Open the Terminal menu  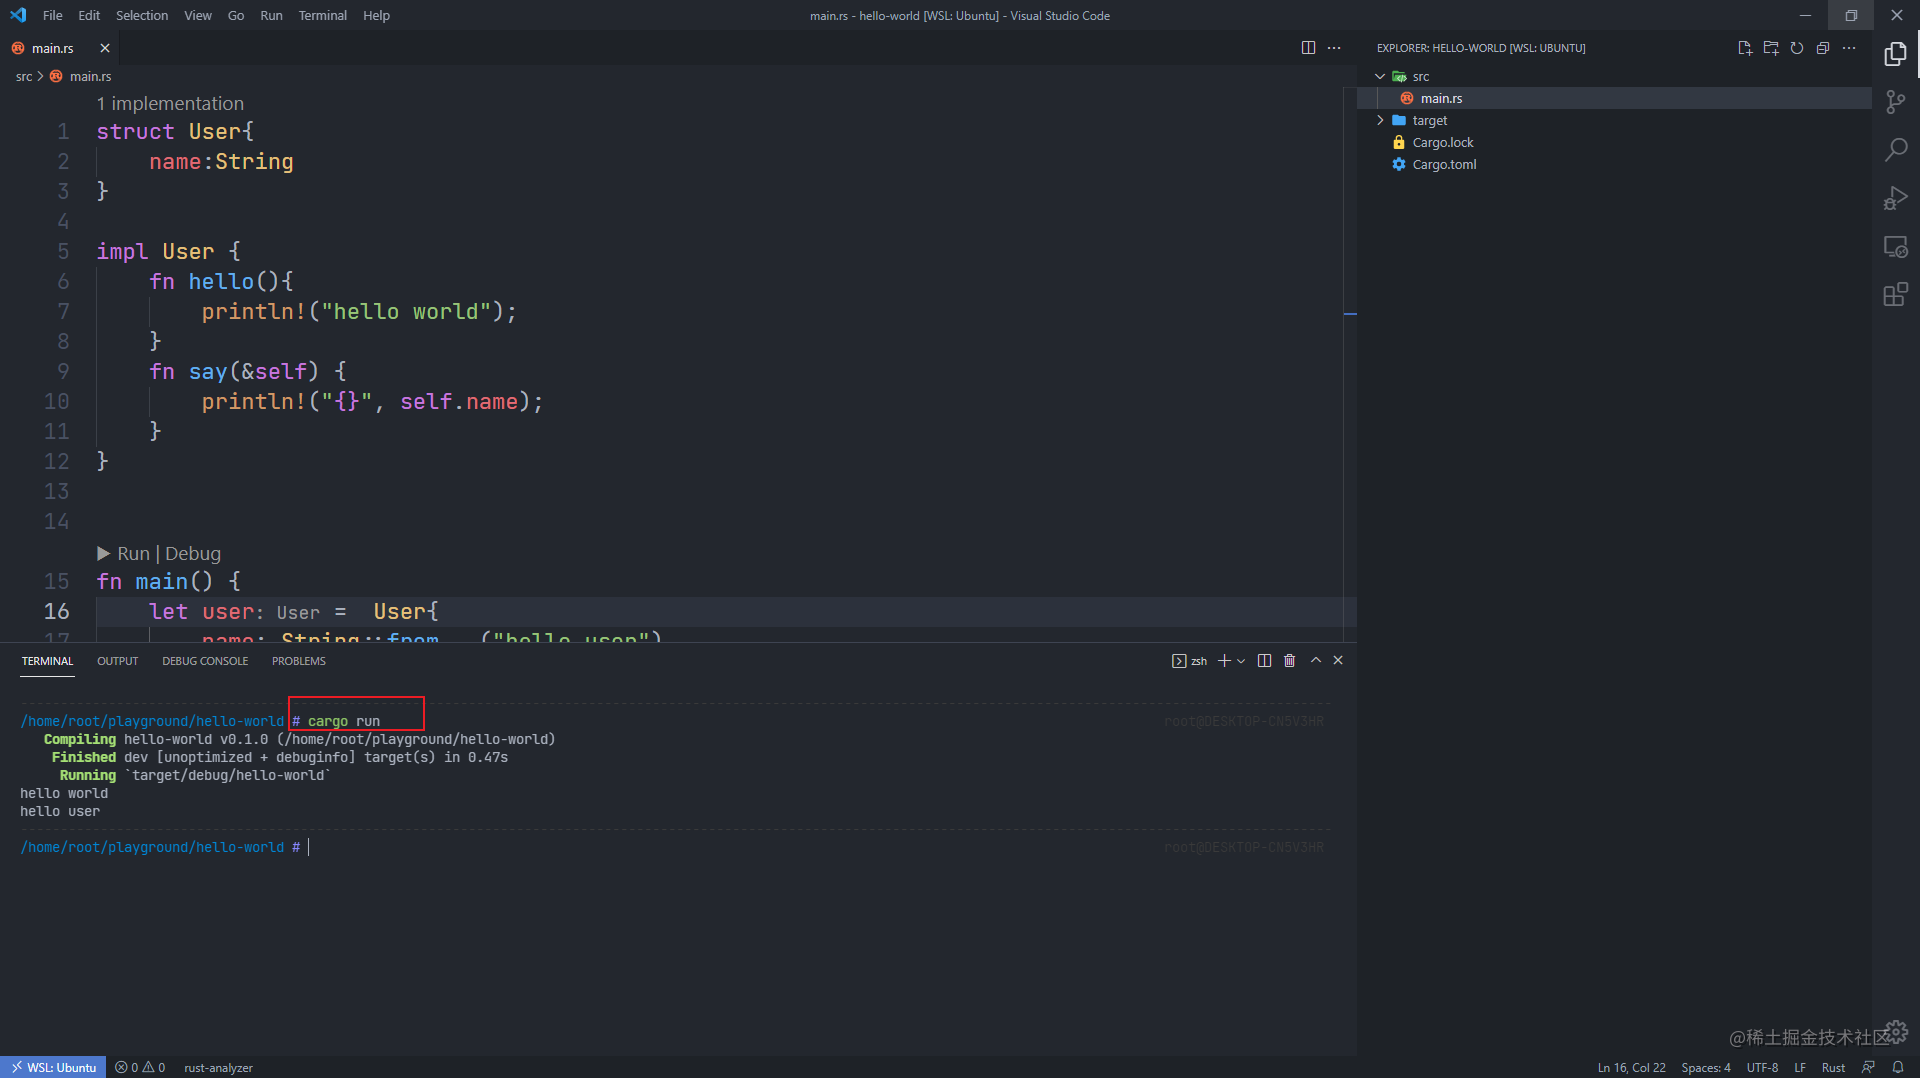coord(322,15)
